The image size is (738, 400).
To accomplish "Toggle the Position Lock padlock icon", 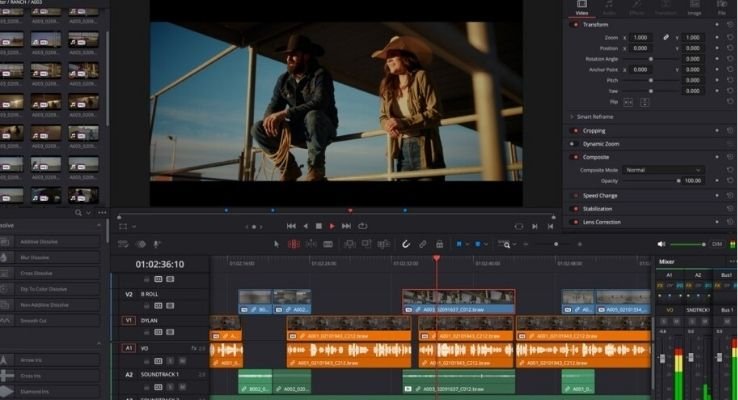I will tap(440, 244).
